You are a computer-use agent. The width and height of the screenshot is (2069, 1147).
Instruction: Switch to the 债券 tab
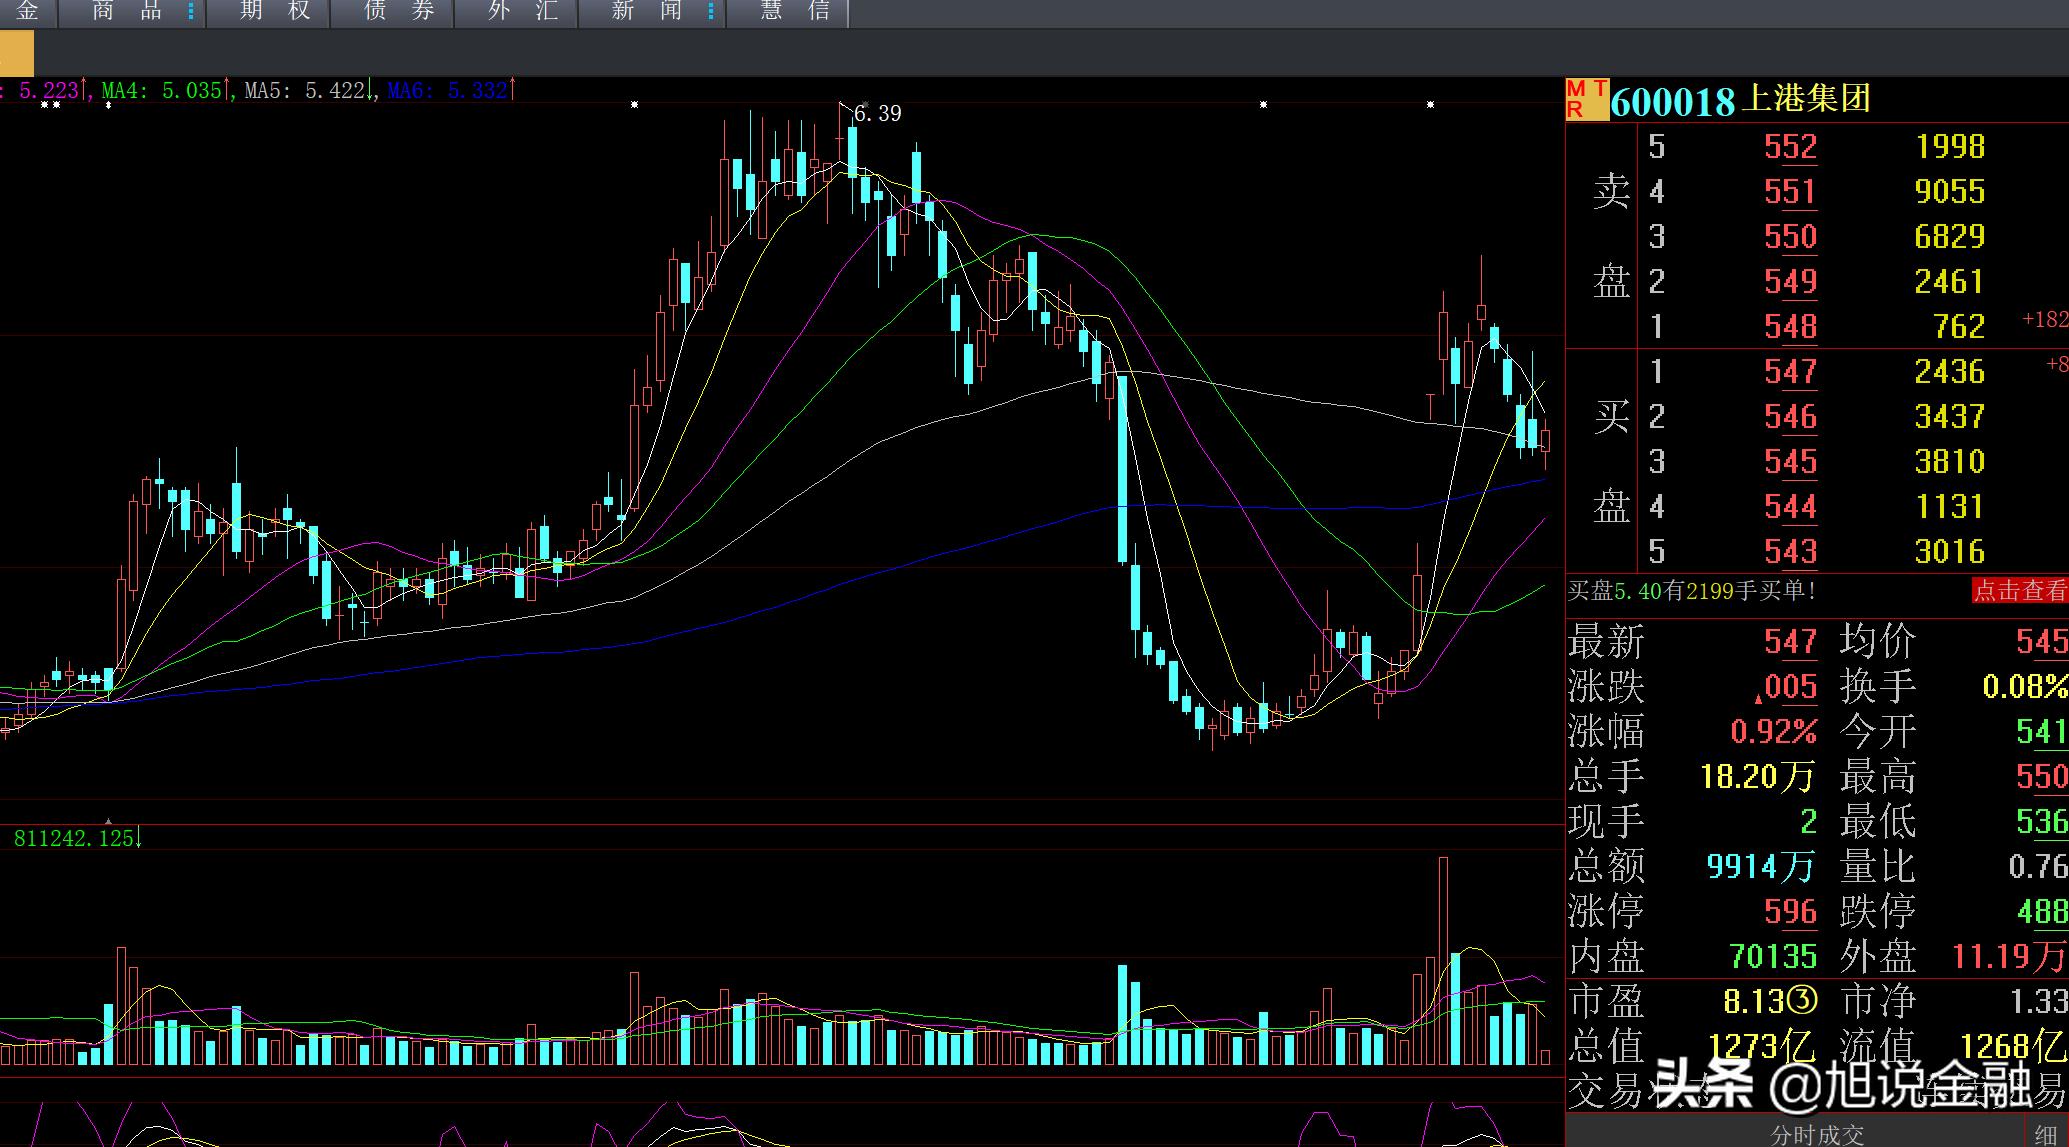[399, 12]
